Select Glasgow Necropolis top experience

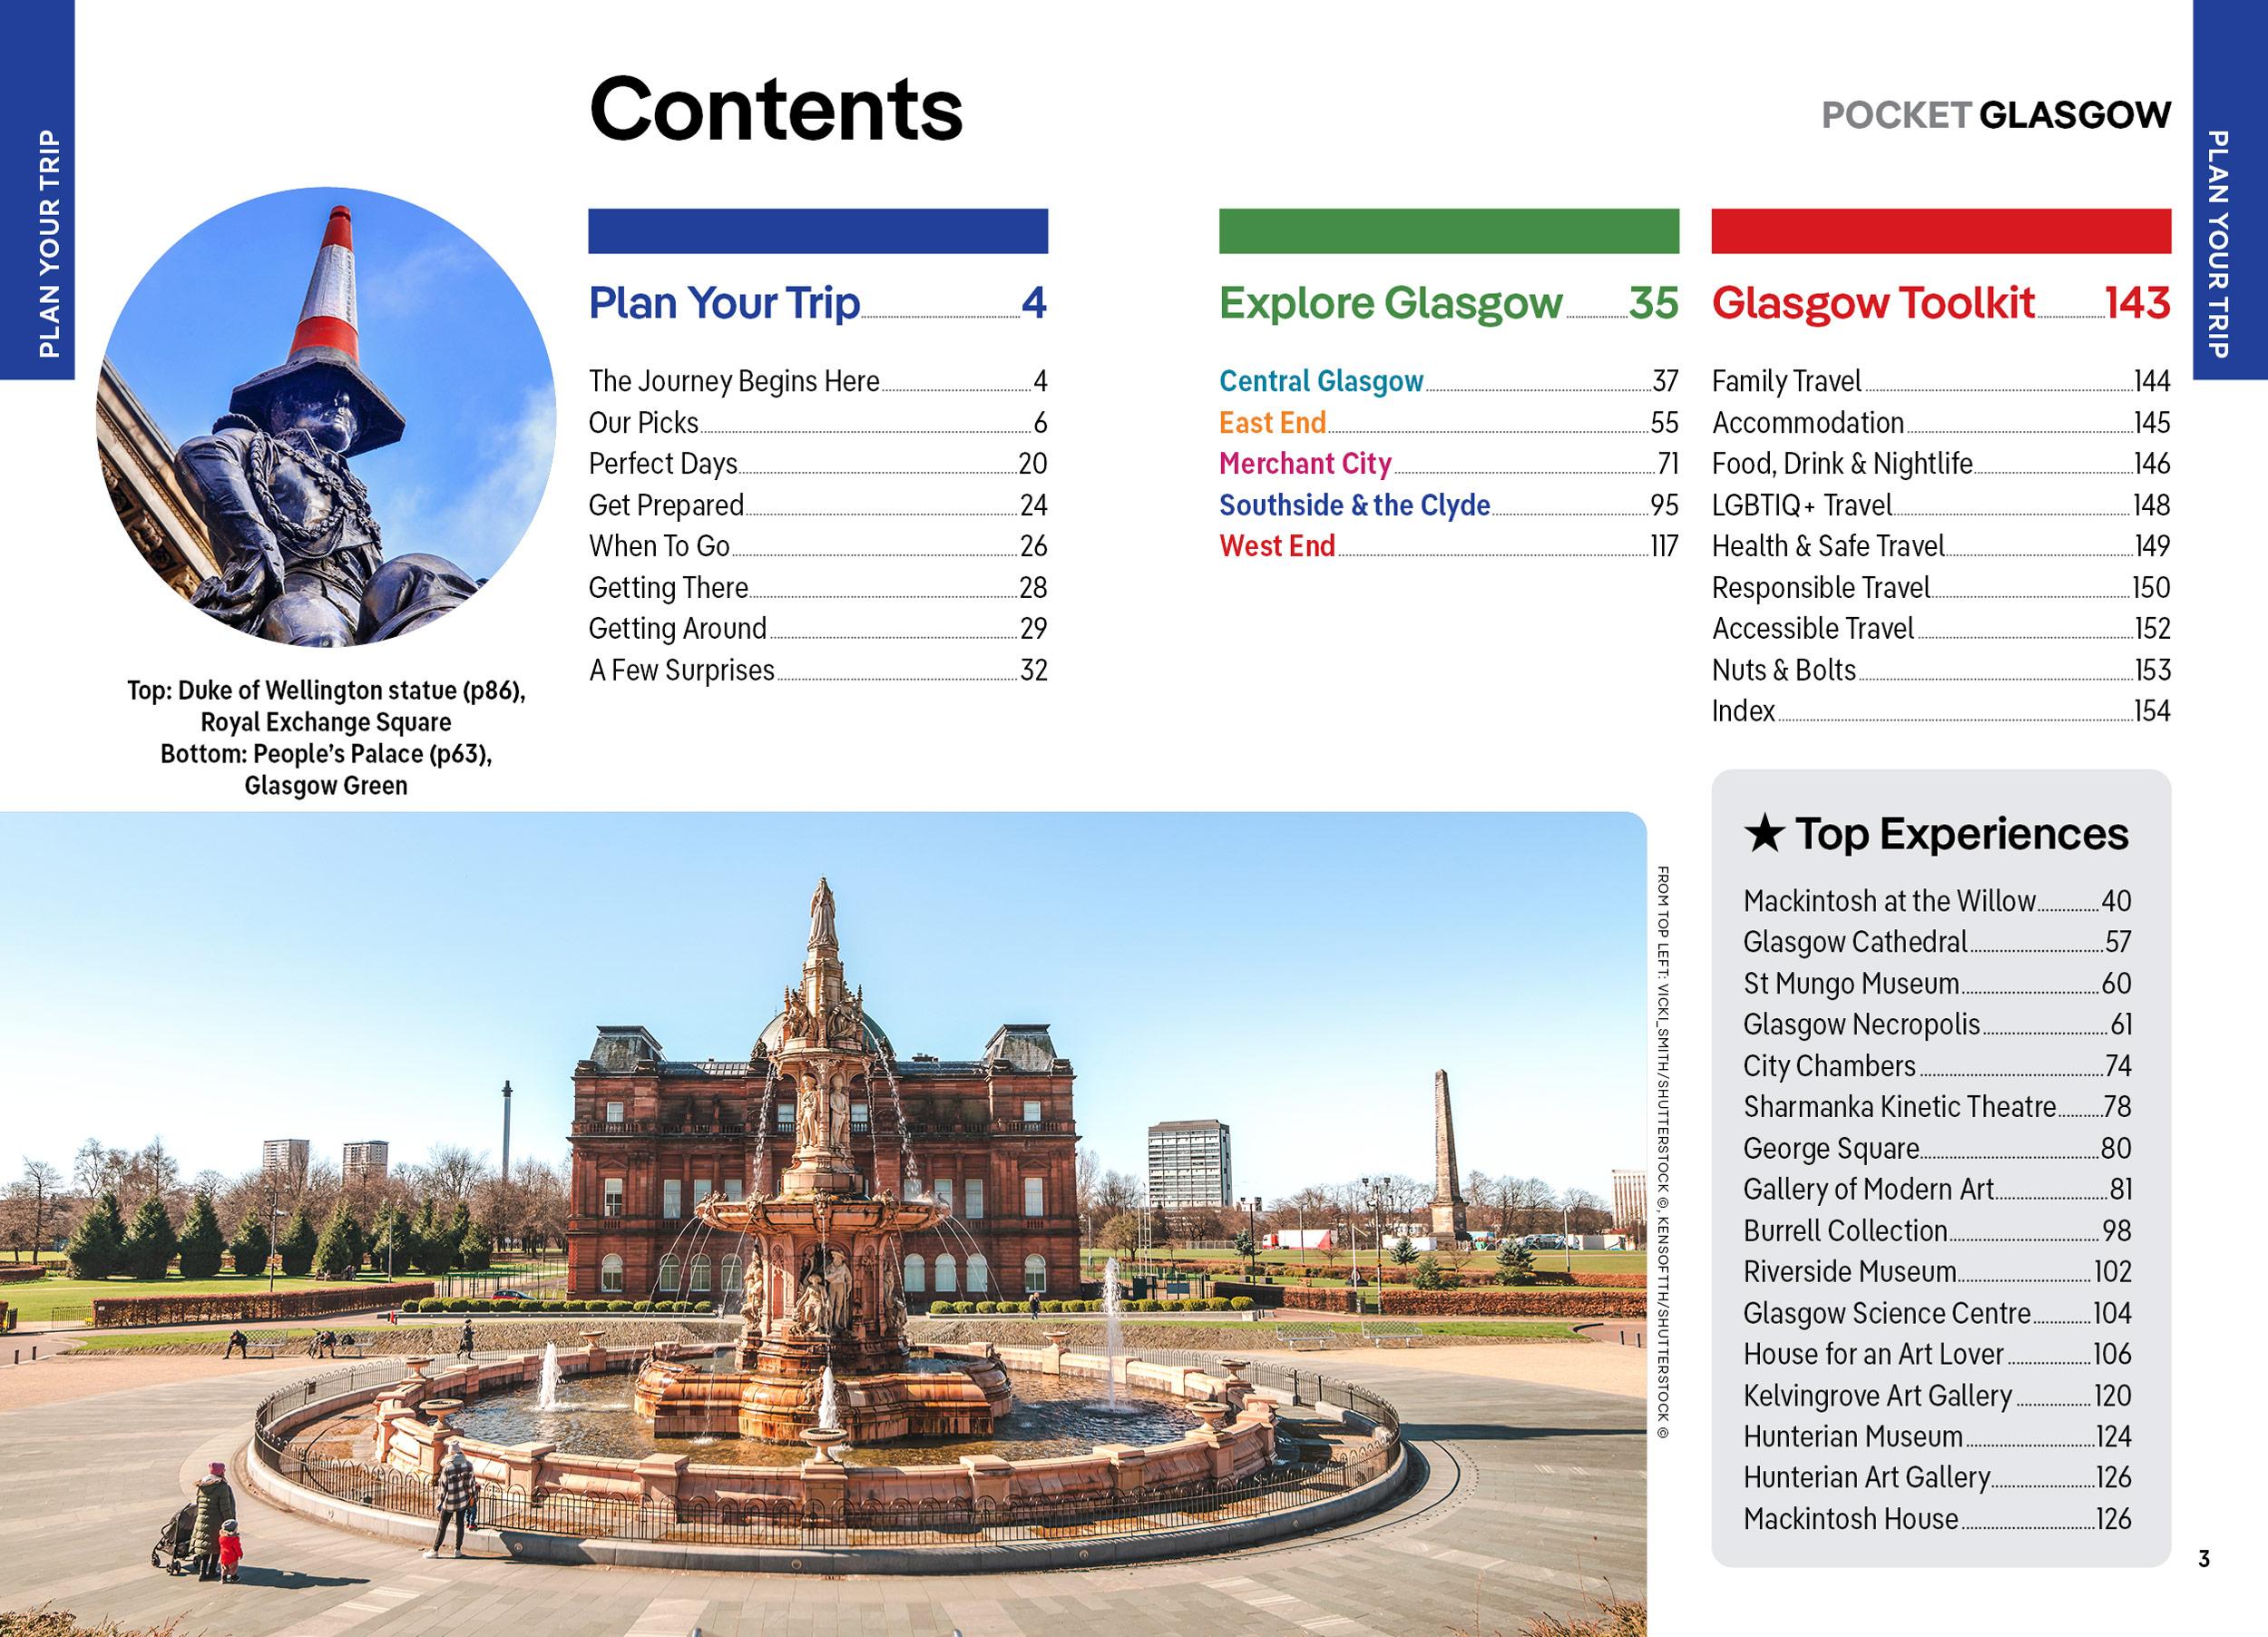[x=1855, y=1025]
